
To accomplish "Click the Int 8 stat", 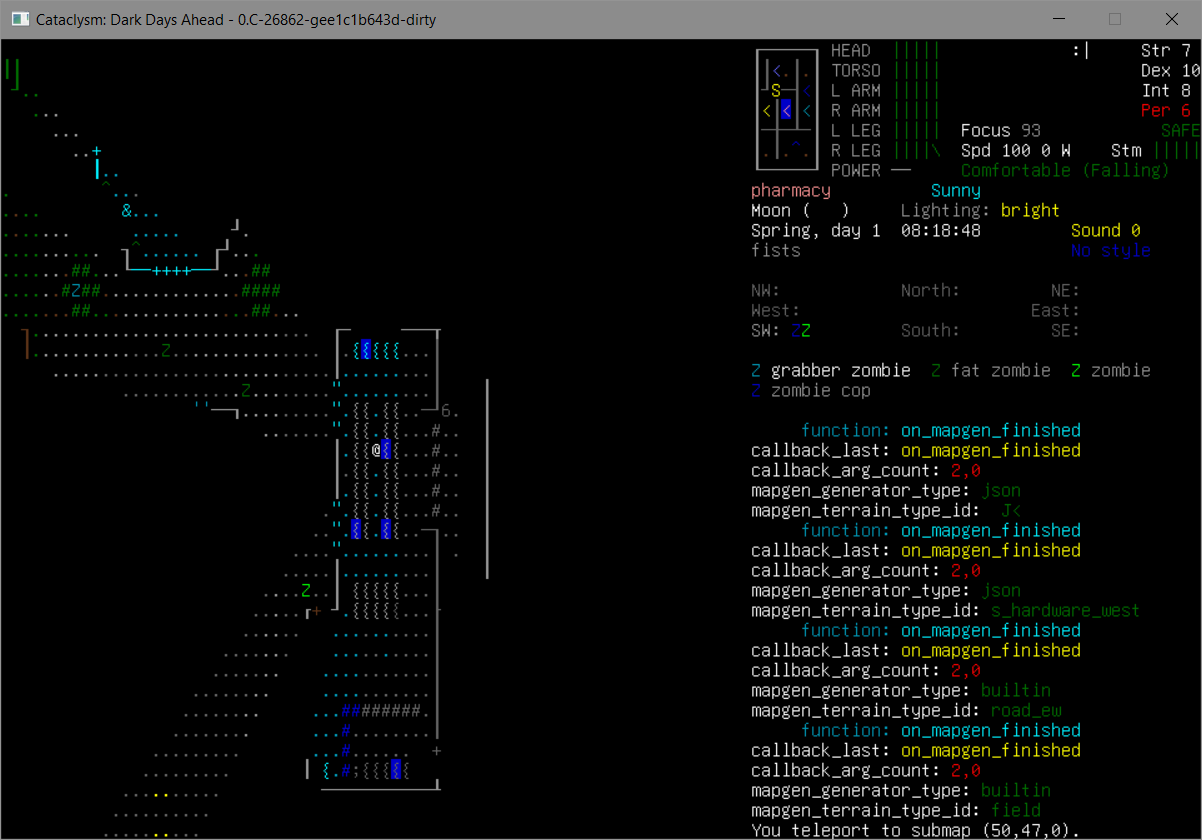I will coord(1166,90).
